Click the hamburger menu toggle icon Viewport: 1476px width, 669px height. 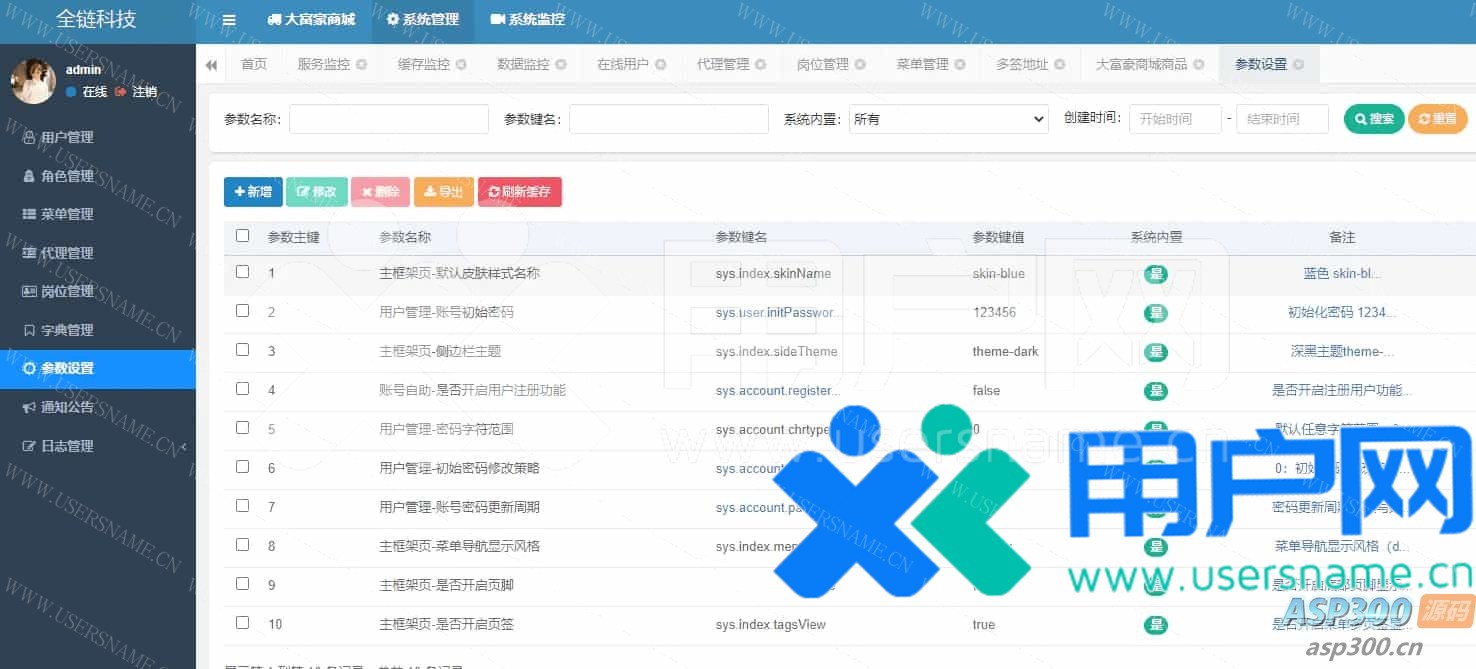[x=229, y=20]
